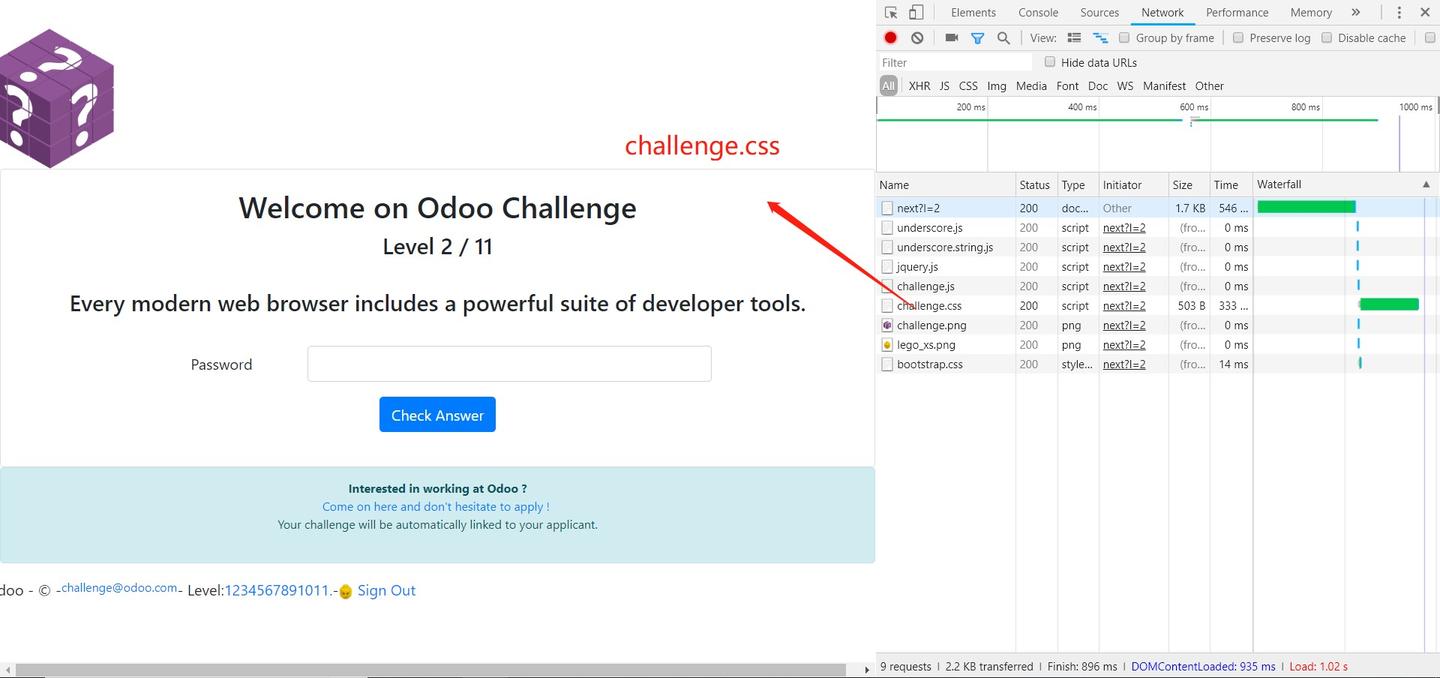
Task: Enable screenshot capture with the camera icon
Action: 951,37
